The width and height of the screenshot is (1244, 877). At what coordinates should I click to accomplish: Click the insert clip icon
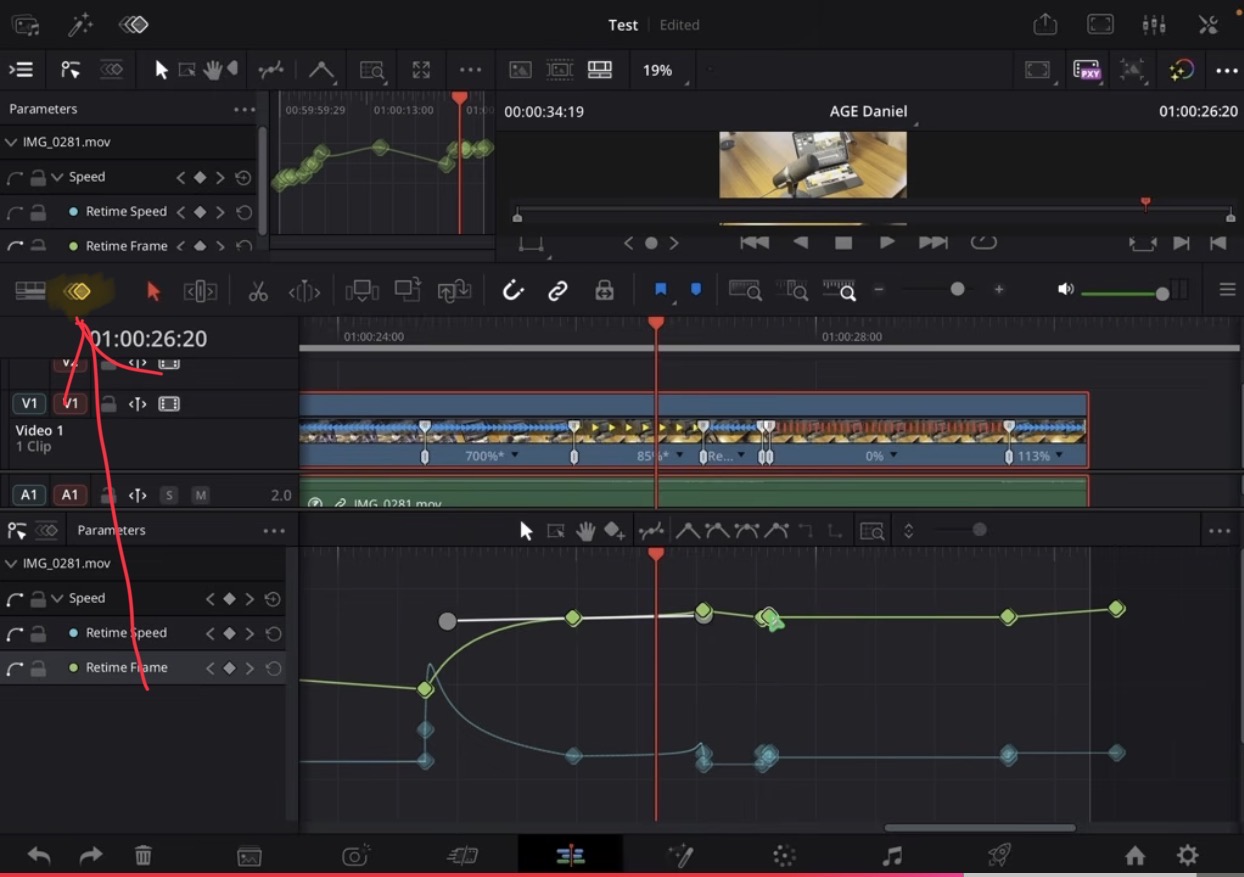coord(361,291)
